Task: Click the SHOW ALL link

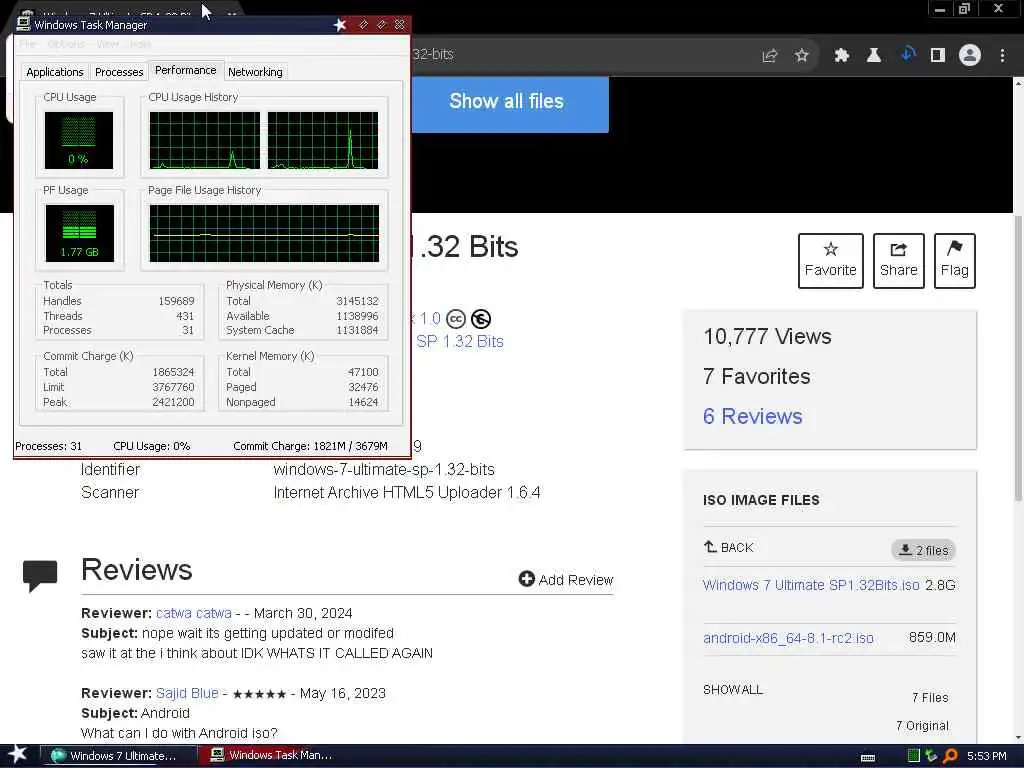Action: (733, 690)
